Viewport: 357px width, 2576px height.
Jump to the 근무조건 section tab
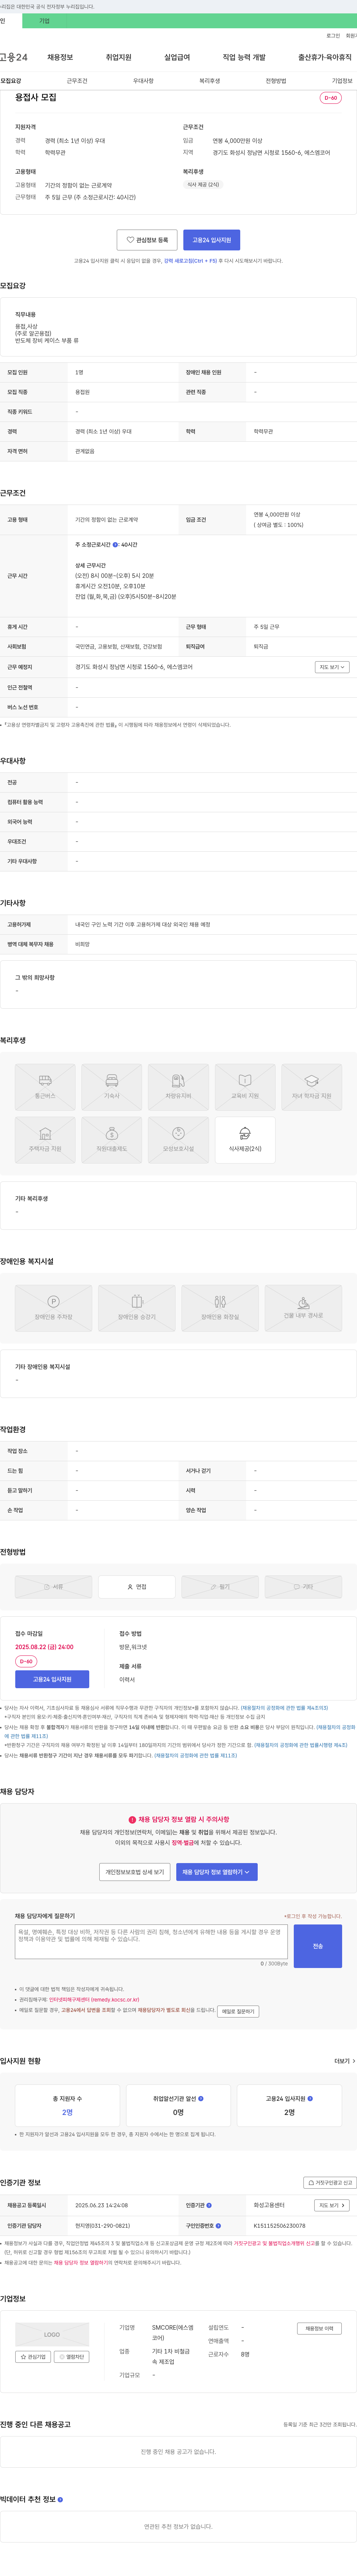pos(77,81)
